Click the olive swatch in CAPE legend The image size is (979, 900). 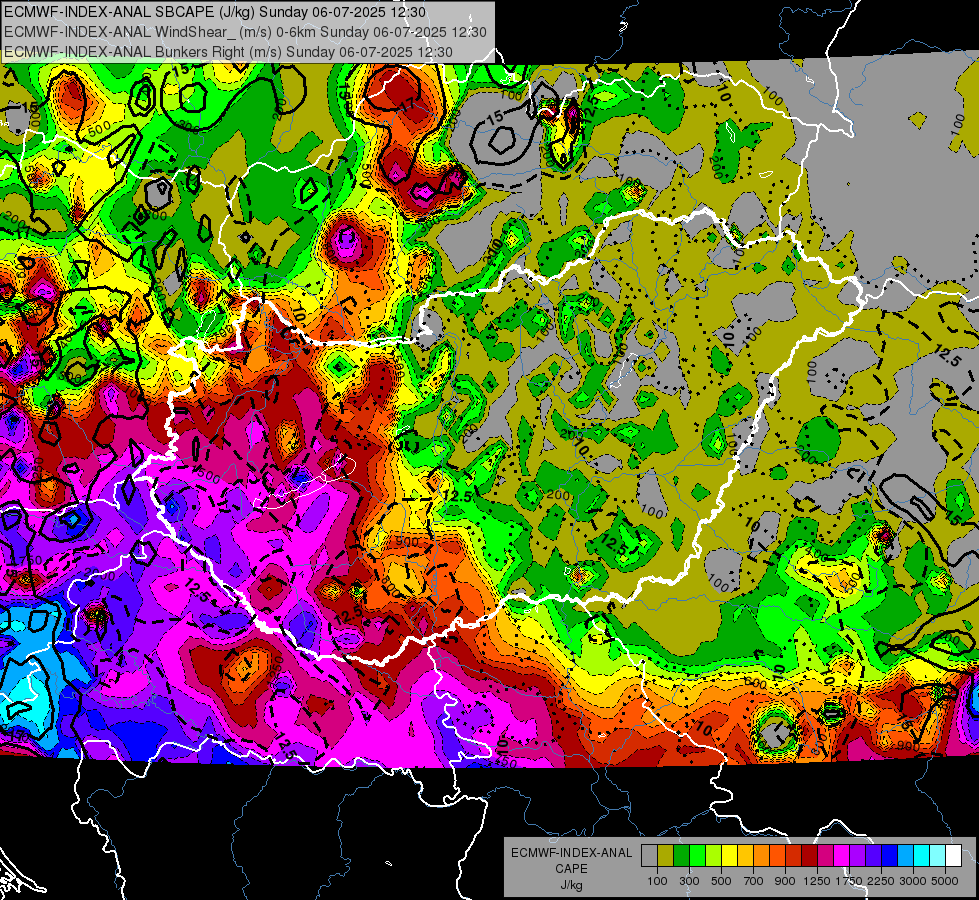point(666,856)
